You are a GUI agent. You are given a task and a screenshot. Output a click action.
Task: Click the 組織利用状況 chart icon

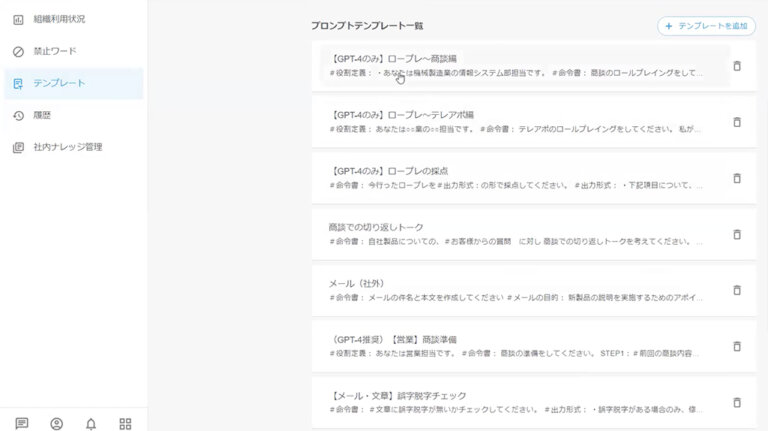click(x=18, y=19)
